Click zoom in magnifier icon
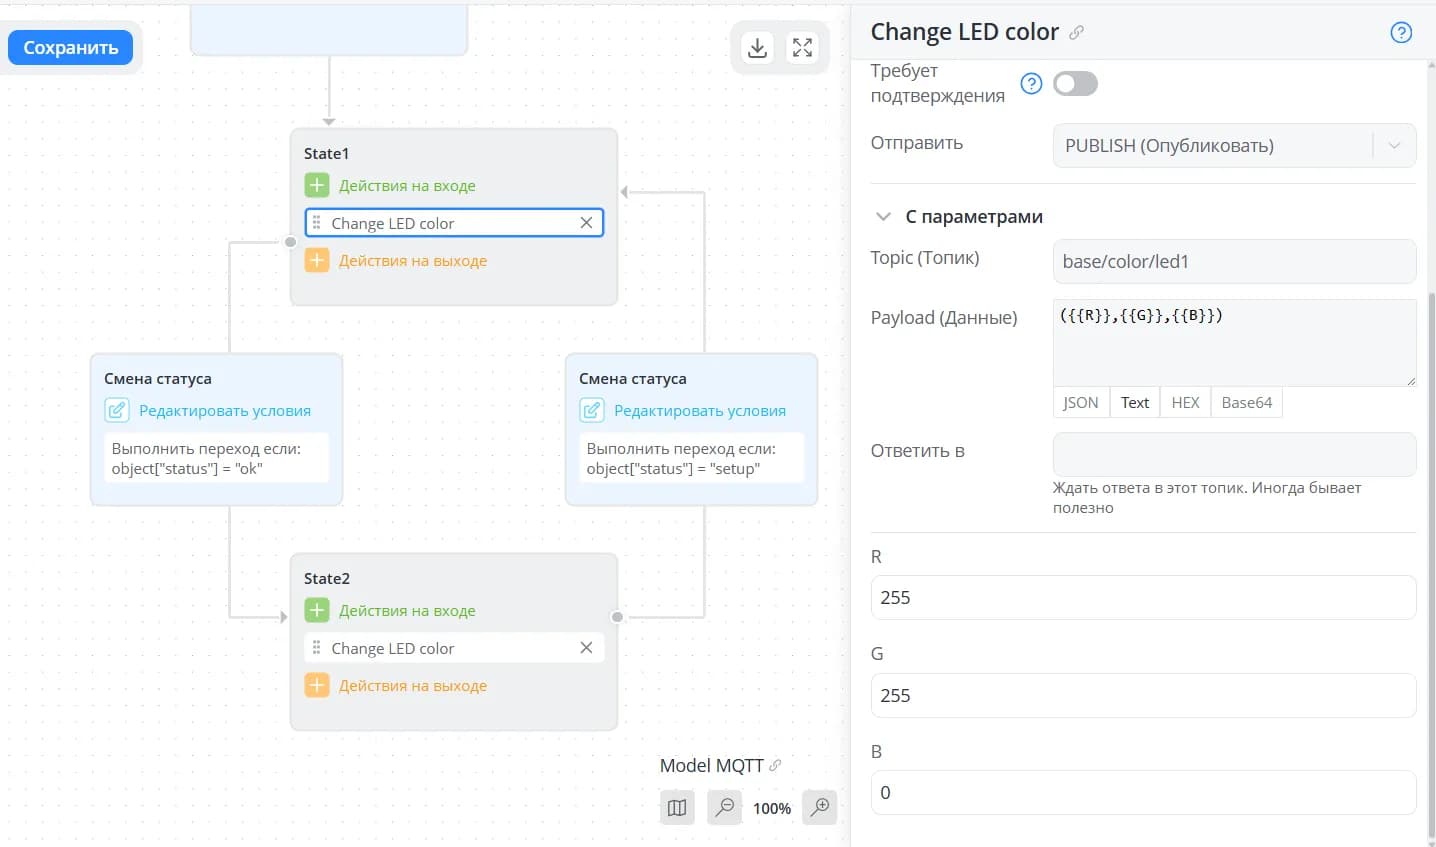This screenshot has width=1436, height=847. (x=820, y=807)
